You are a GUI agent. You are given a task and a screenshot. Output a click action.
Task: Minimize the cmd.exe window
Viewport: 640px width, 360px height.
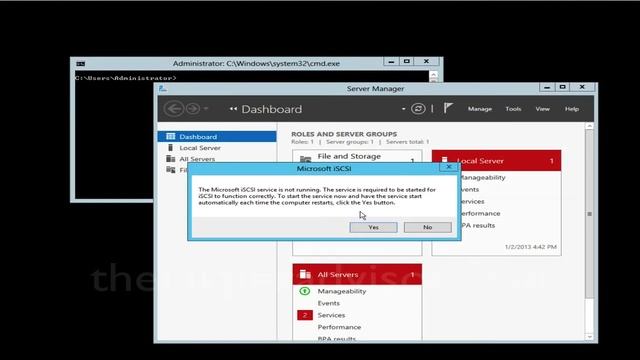tap(391, 61)
